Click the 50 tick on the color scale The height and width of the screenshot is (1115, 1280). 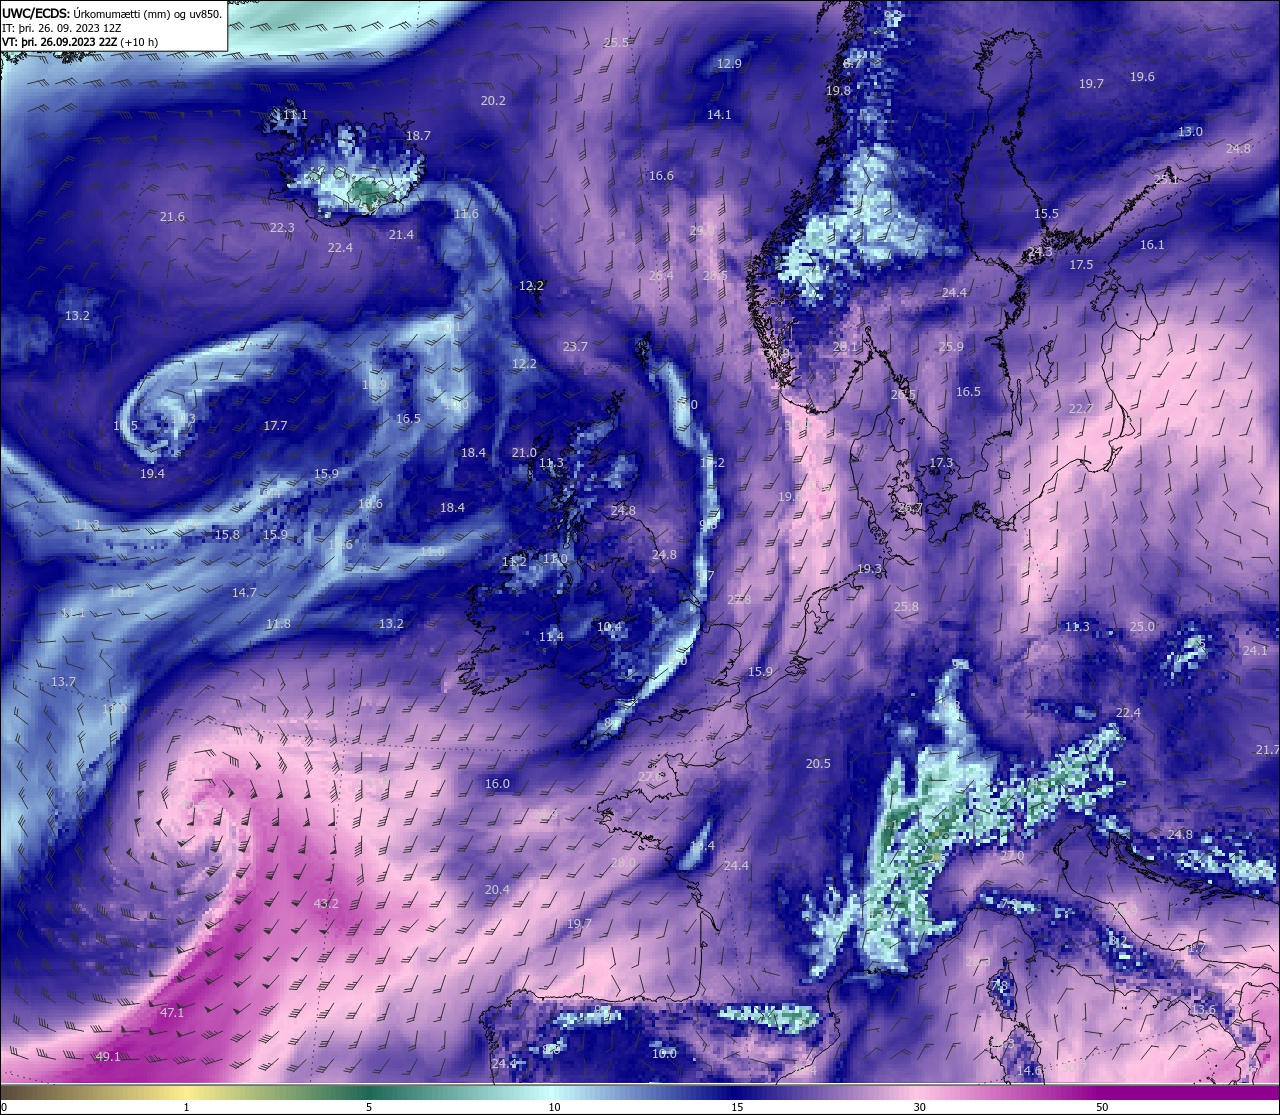[1102, 1107]
